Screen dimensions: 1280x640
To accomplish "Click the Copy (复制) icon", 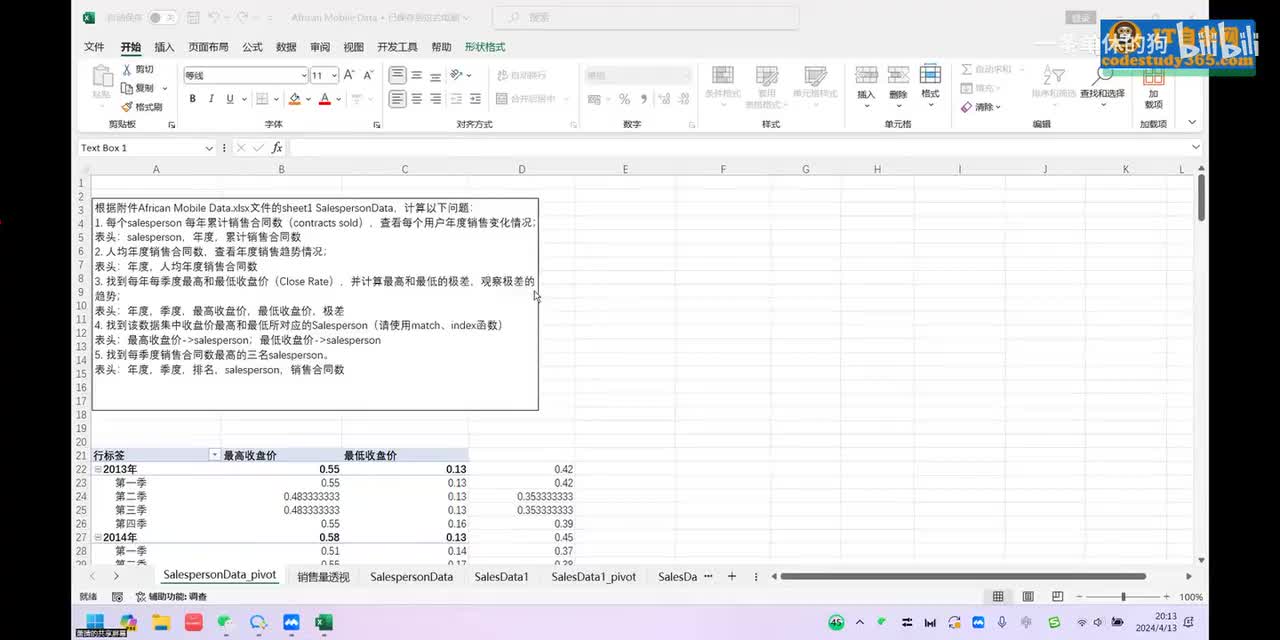I will click(127, 88).
